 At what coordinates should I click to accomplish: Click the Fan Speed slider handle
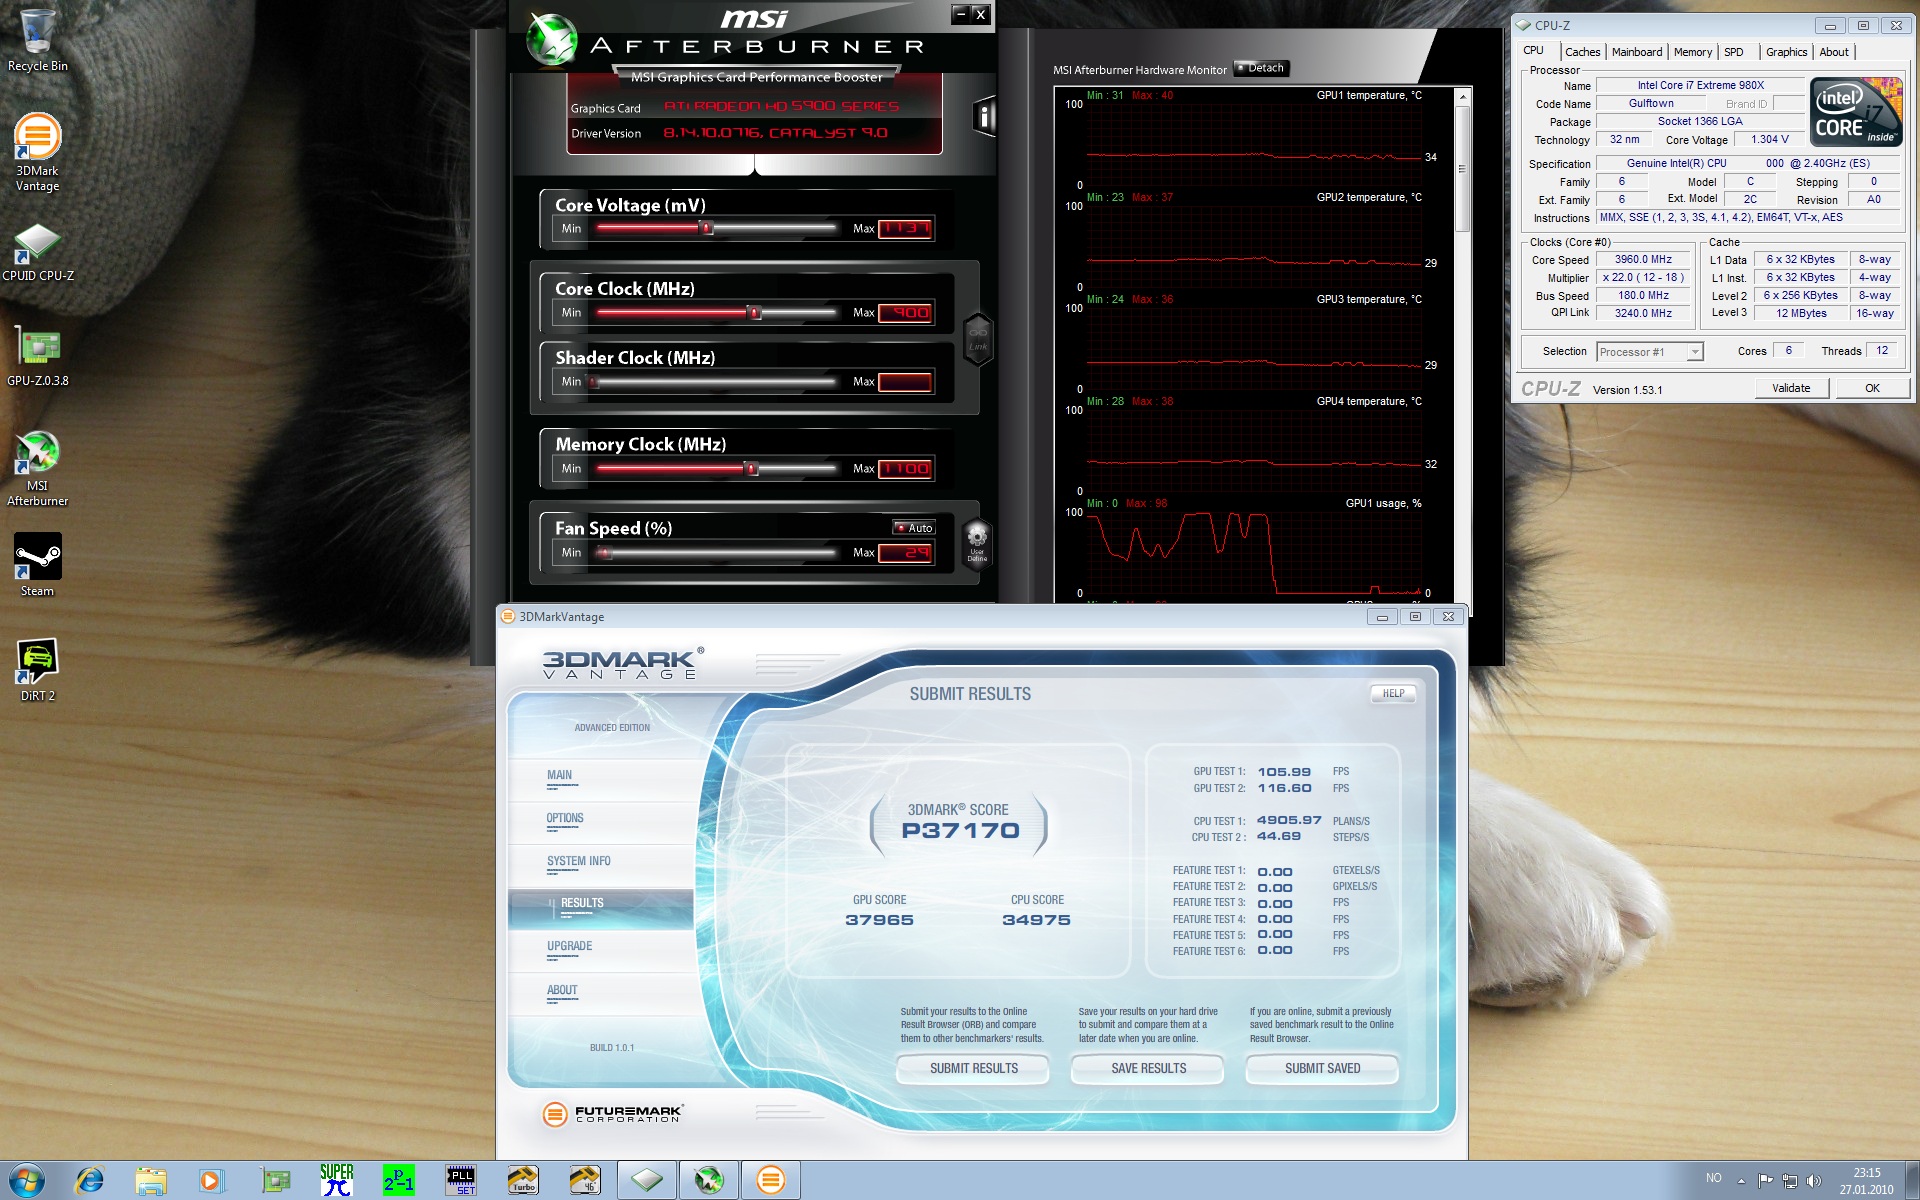[603, 552]
